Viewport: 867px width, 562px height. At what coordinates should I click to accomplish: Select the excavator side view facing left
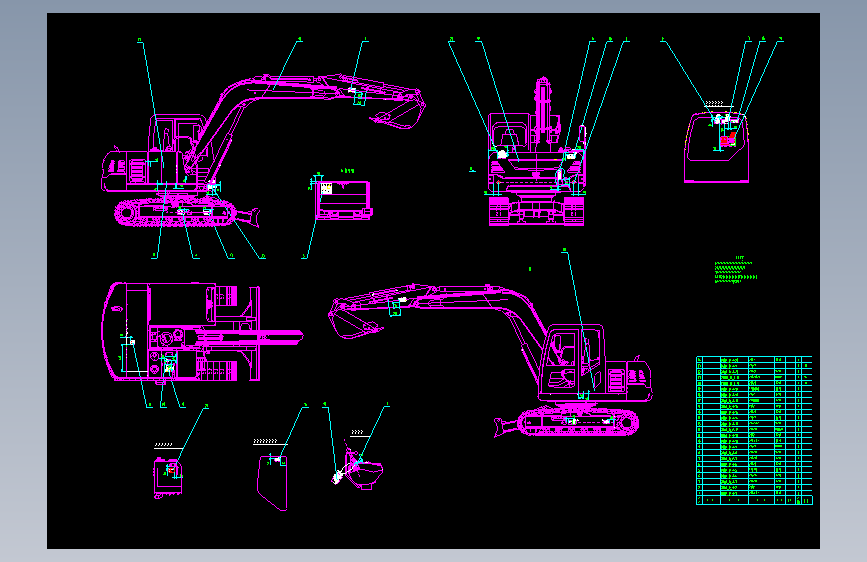490,361
